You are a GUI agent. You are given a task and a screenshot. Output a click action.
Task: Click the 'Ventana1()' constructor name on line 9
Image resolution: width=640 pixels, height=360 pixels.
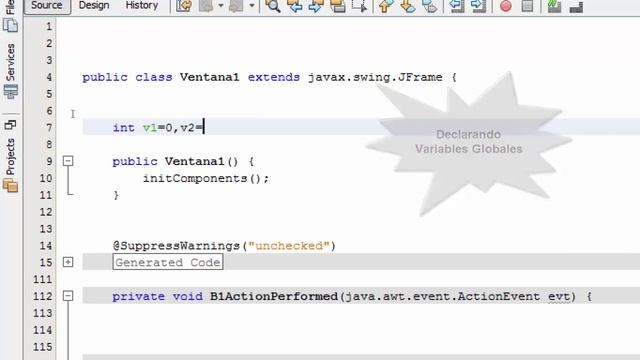[201, 162]
